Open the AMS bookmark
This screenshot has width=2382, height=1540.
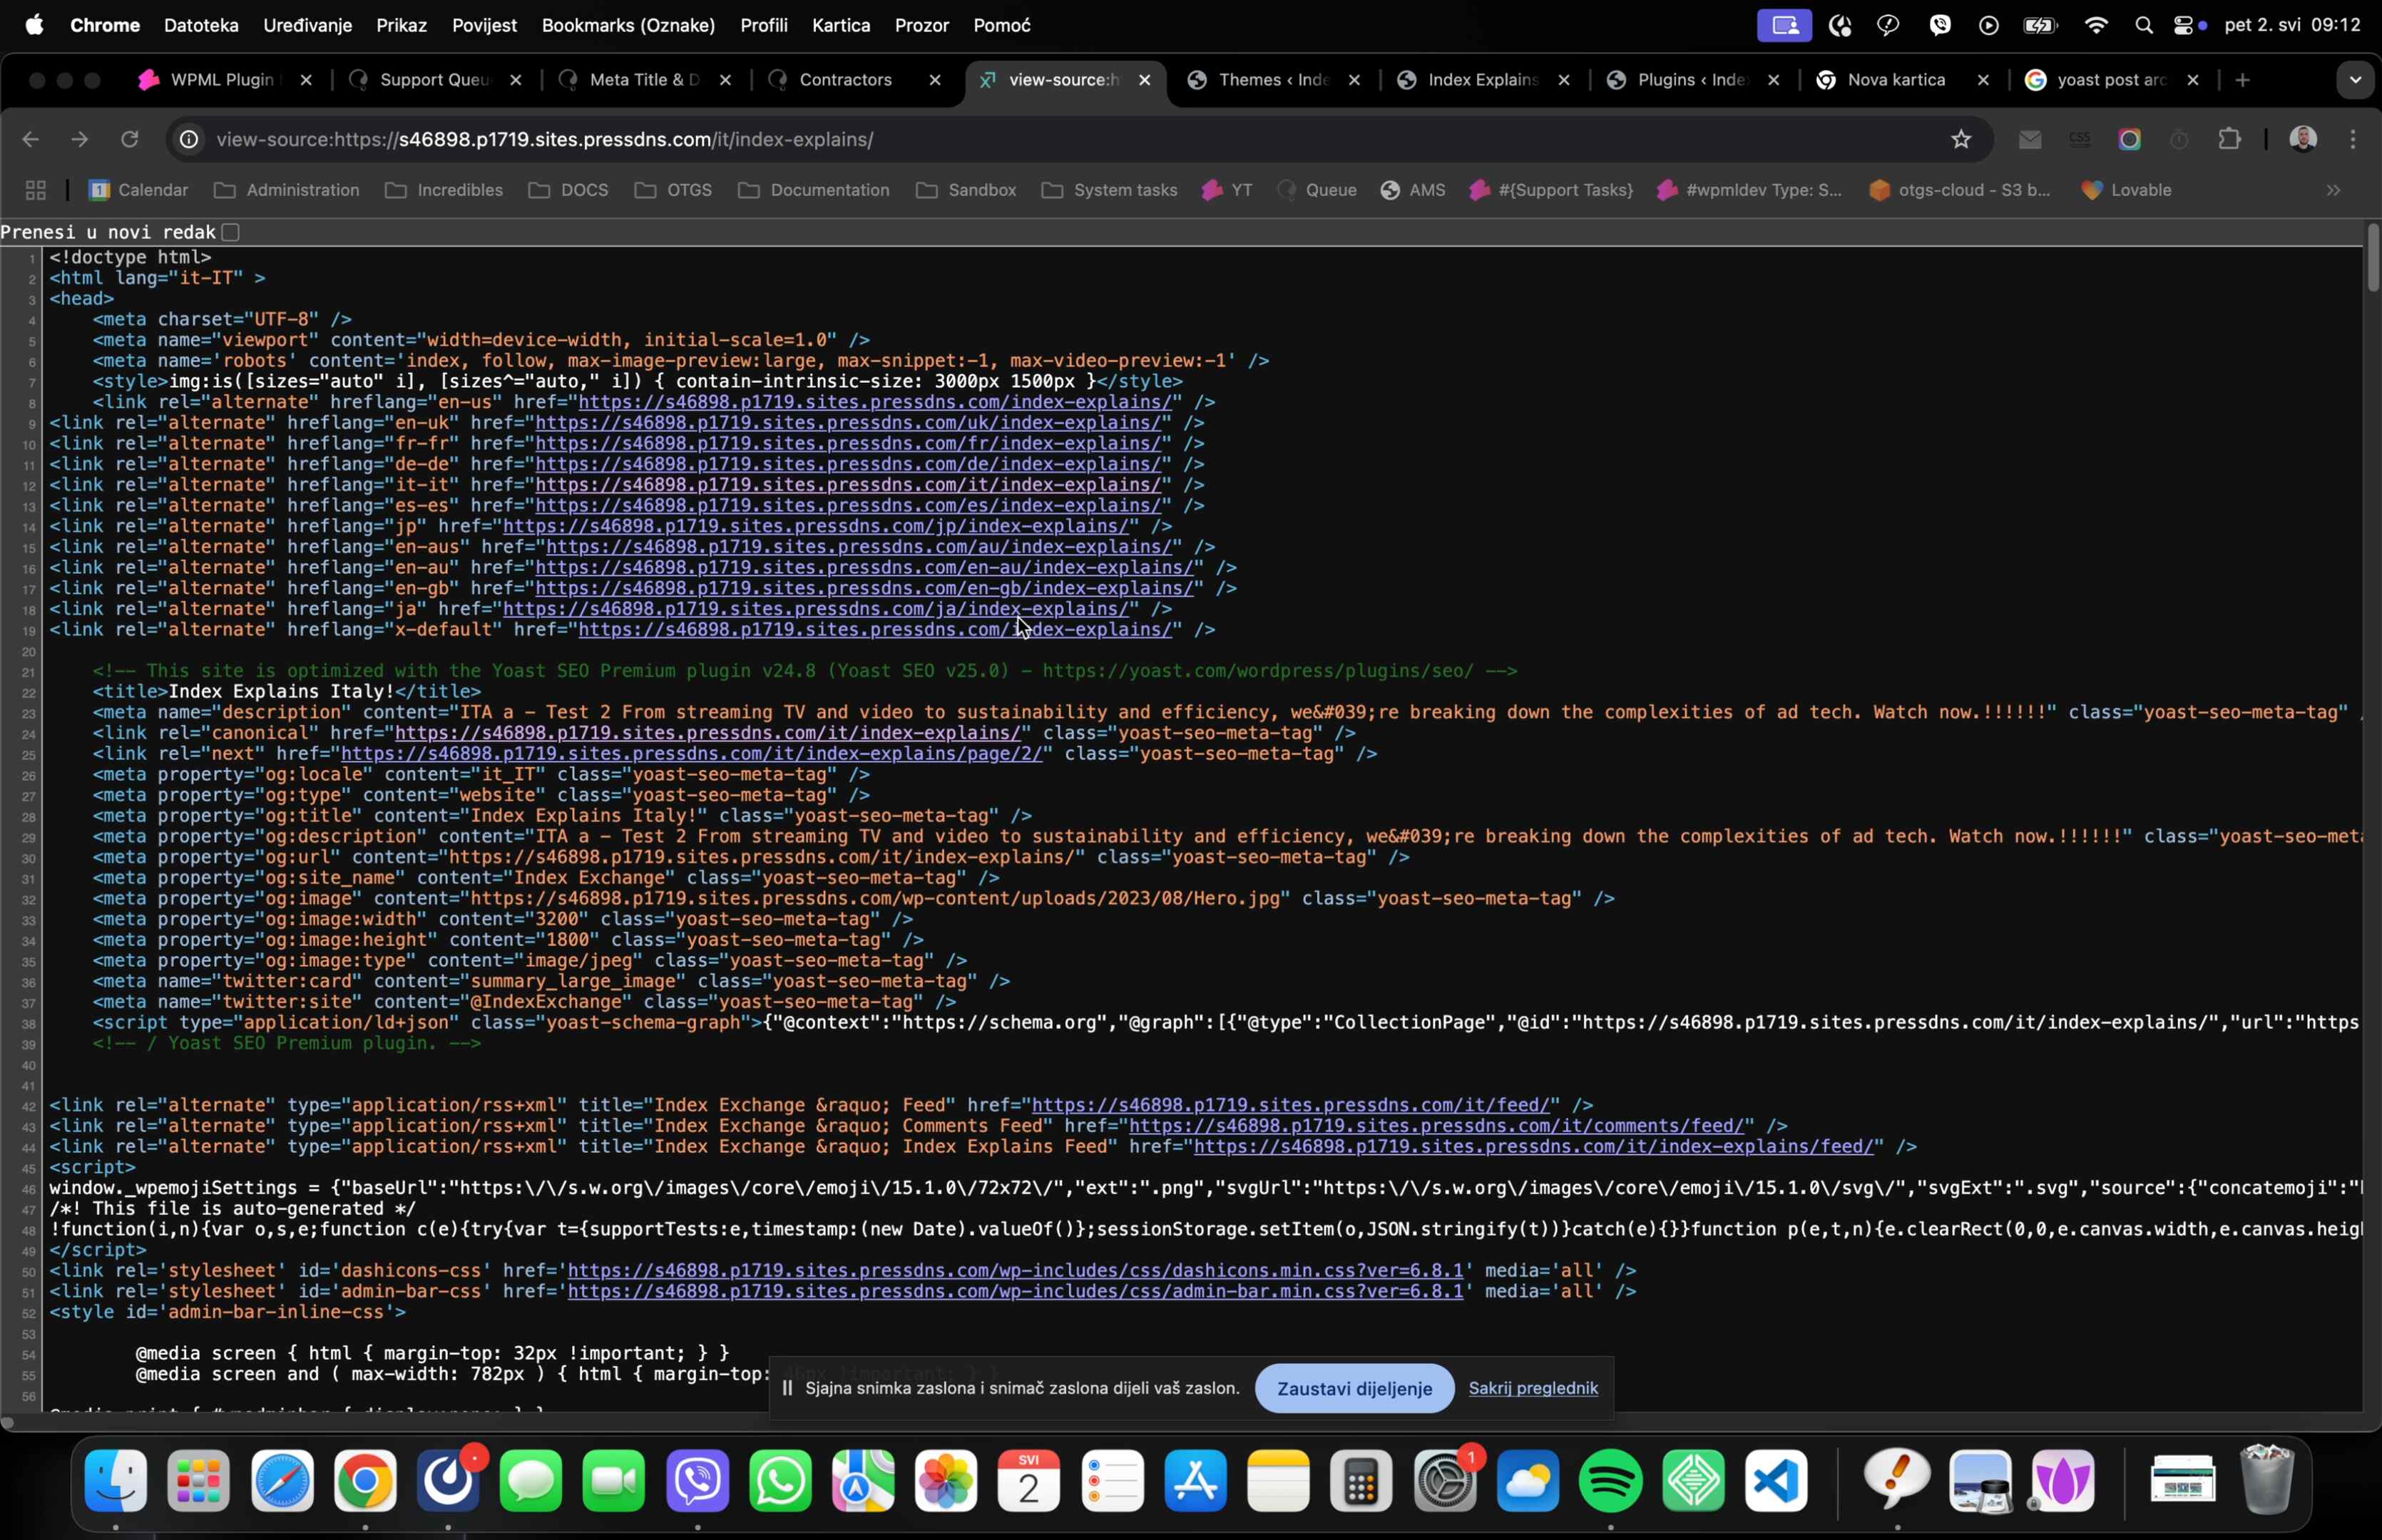(x=1412, y=190)
